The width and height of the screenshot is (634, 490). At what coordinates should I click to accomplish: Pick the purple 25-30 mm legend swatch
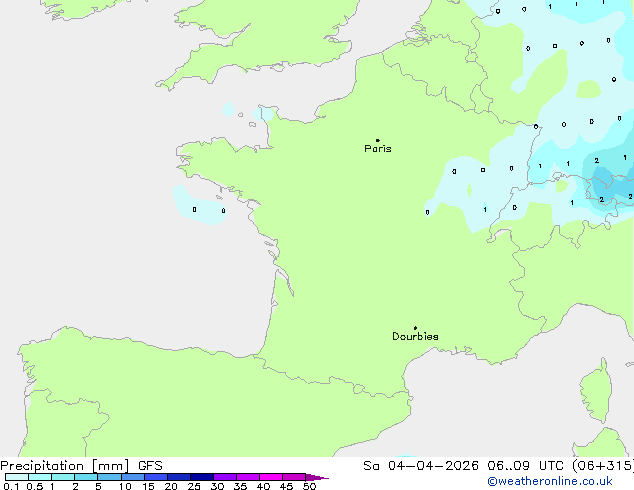coord(203,477)
